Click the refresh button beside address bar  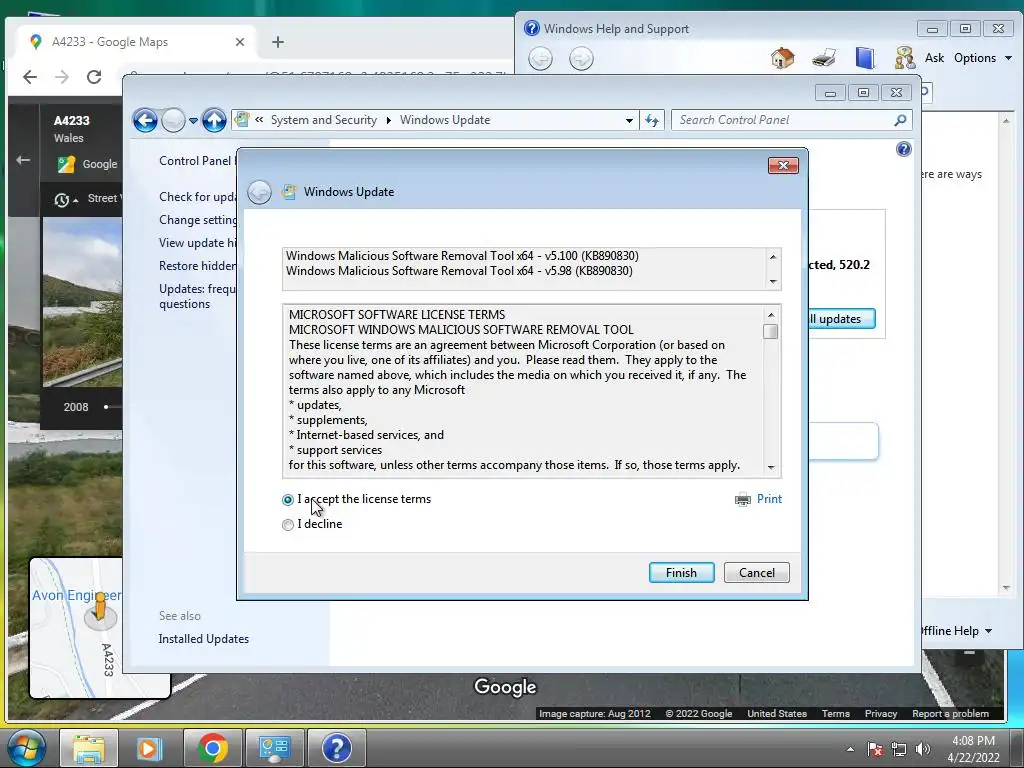coord(652,120)
